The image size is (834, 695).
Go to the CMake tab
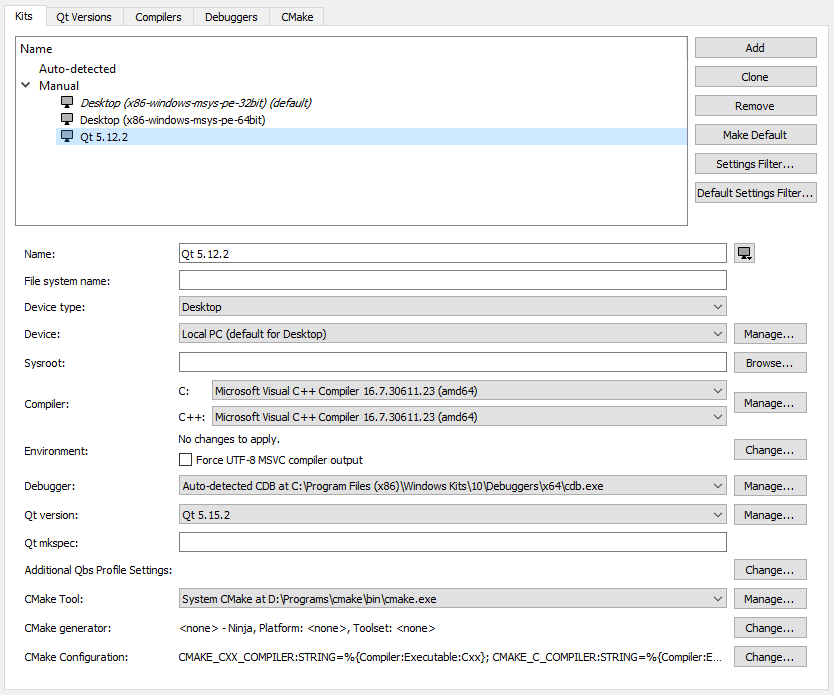click(297, 17)
